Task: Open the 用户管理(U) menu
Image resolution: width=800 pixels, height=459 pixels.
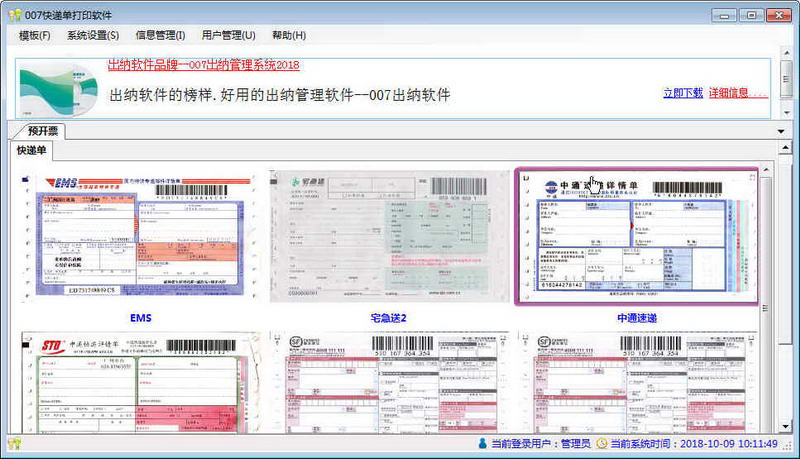Action: (x=228, y=35)
